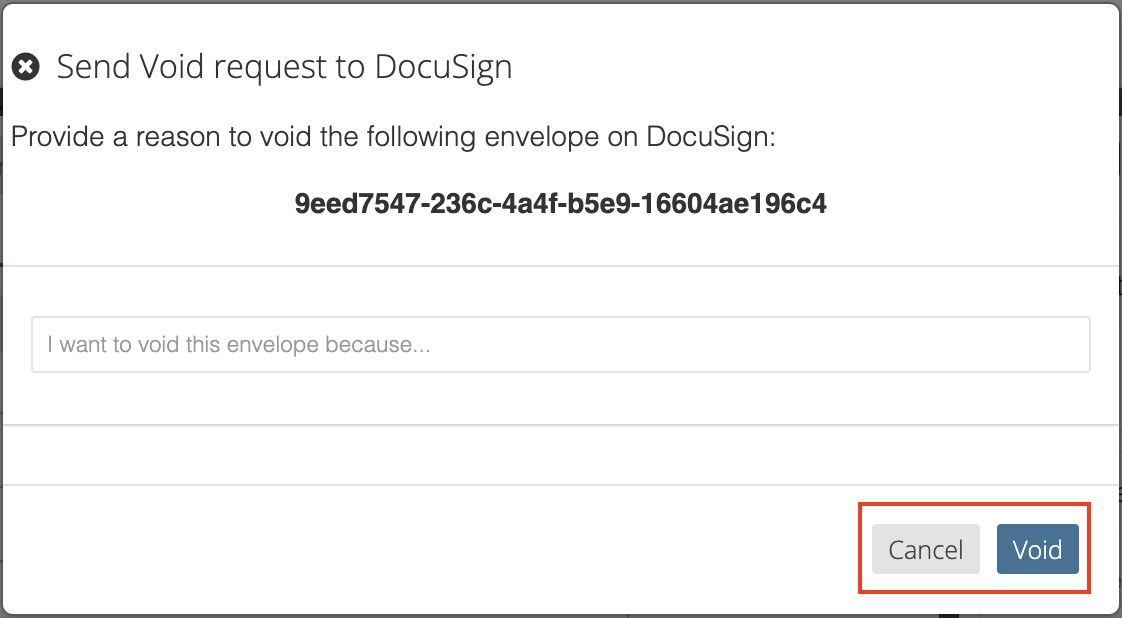
Task: Click the "Send Void request to DocuSign" heading
Action: pyautogui.click(x=284, y=68)
